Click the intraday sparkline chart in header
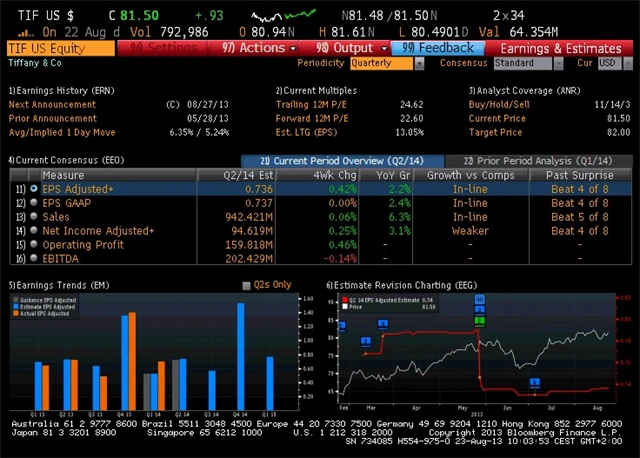This screenshot has width=640, height=458. 280,17
